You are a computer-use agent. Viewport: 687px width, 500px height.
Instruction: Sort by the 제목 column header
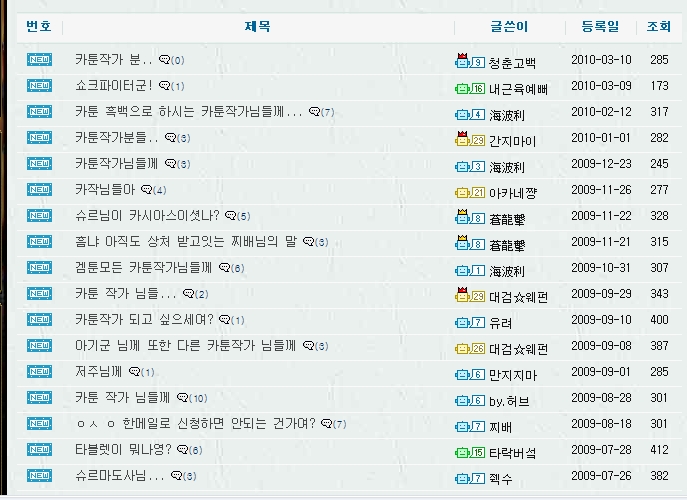(257, 27)
